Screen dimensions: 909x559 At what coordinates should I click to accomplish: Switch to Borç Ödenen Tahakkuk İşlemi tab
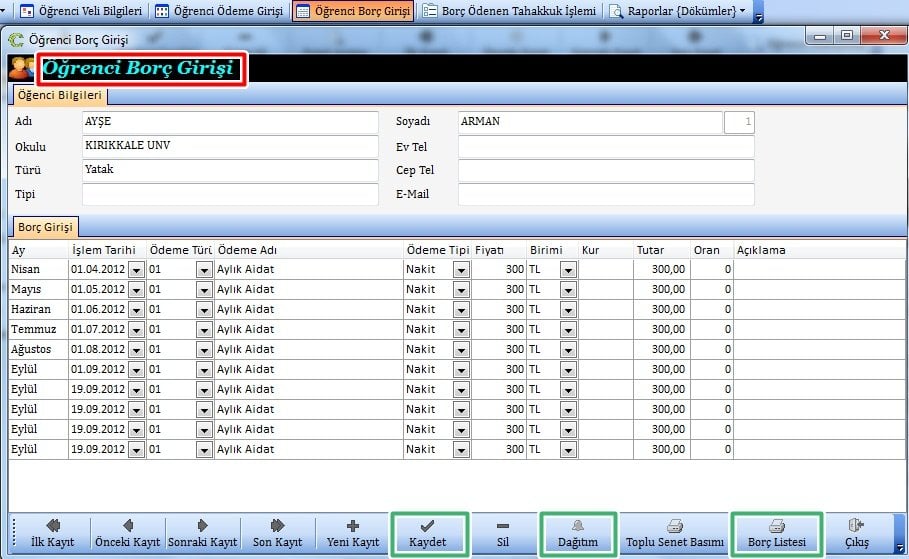pos(510,12)
